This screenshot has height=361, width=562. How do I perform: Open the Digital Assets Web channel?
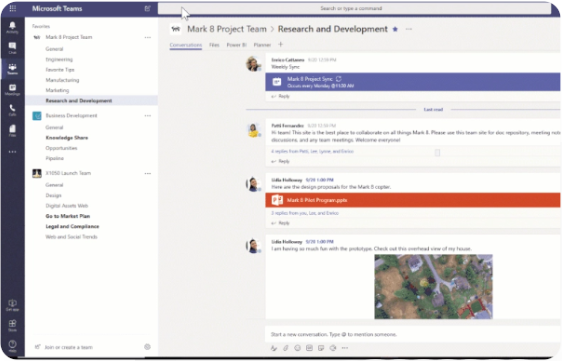[x=67, y=206]
